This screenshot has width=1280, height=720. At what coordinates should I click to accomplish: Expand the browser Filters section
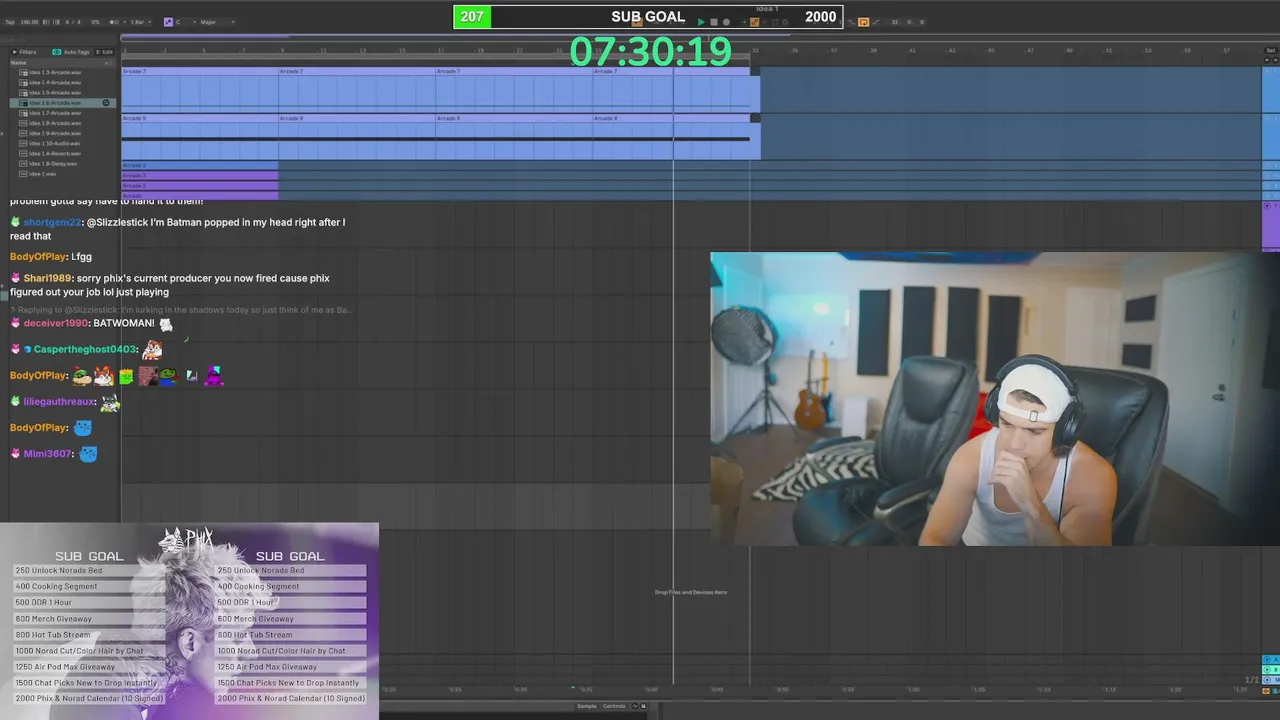(24, 52)
